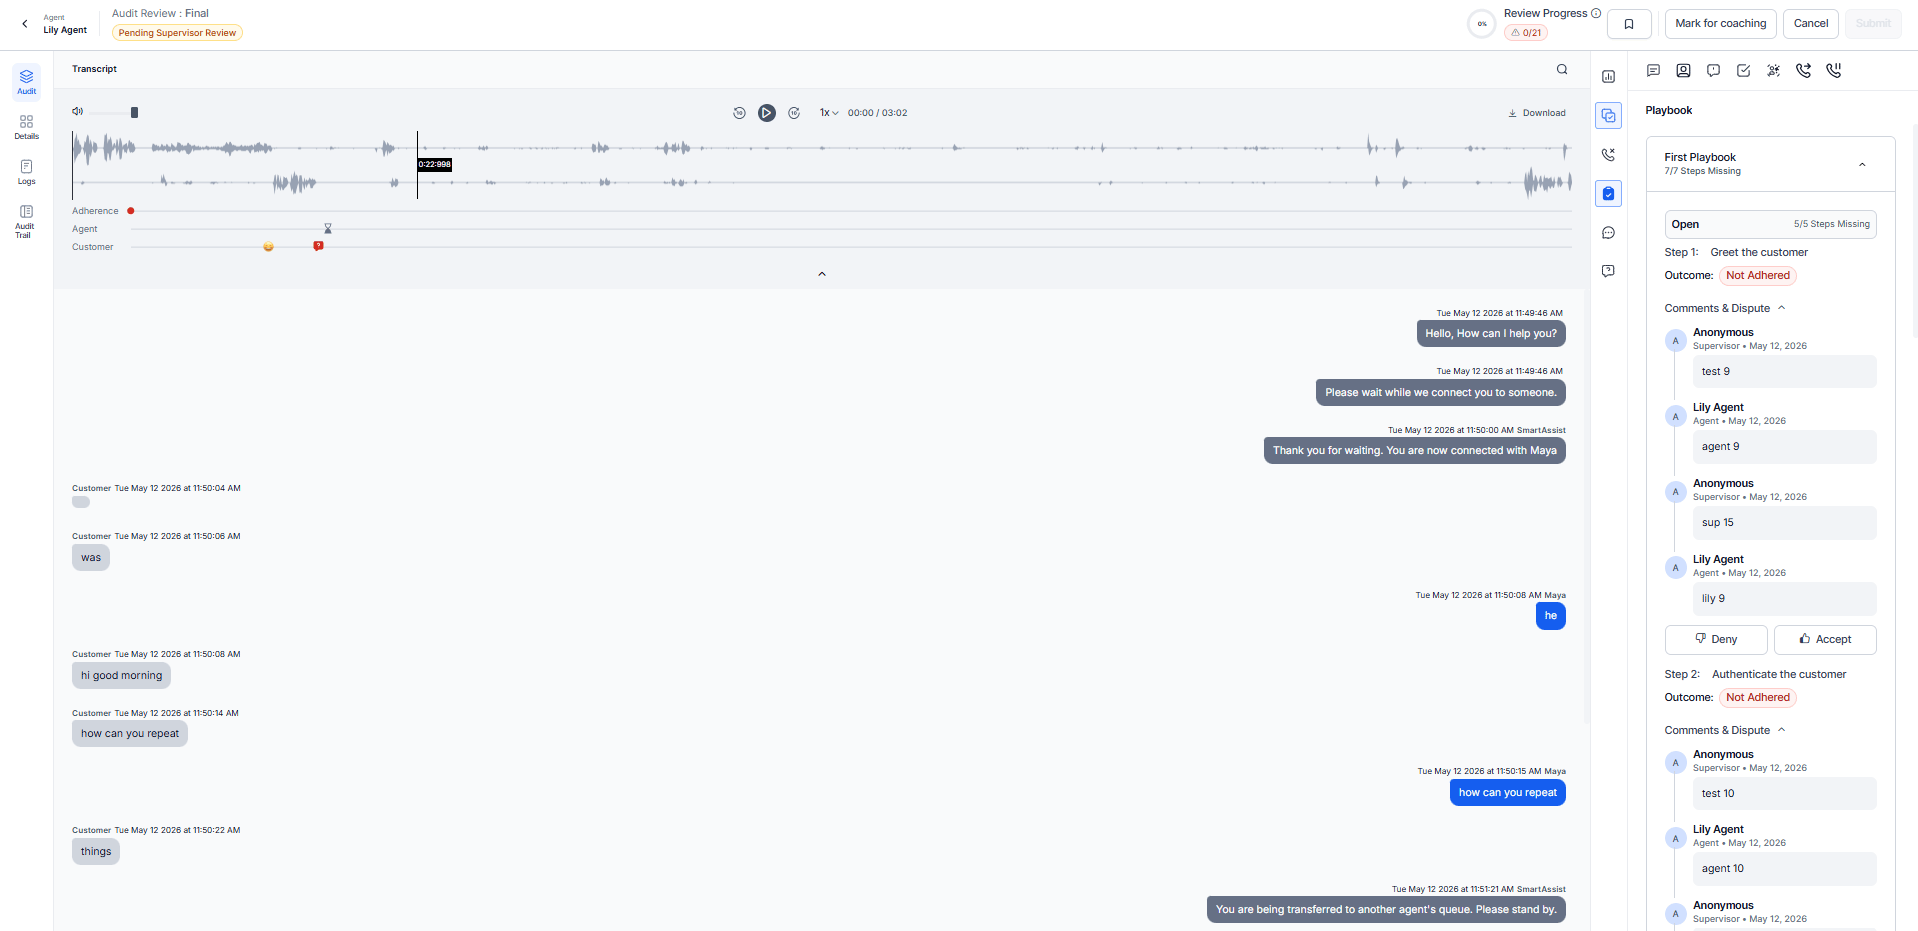Screen dimensions: 1918x931
Task: Click the lower waveform track
Action: tap(821, 182)
